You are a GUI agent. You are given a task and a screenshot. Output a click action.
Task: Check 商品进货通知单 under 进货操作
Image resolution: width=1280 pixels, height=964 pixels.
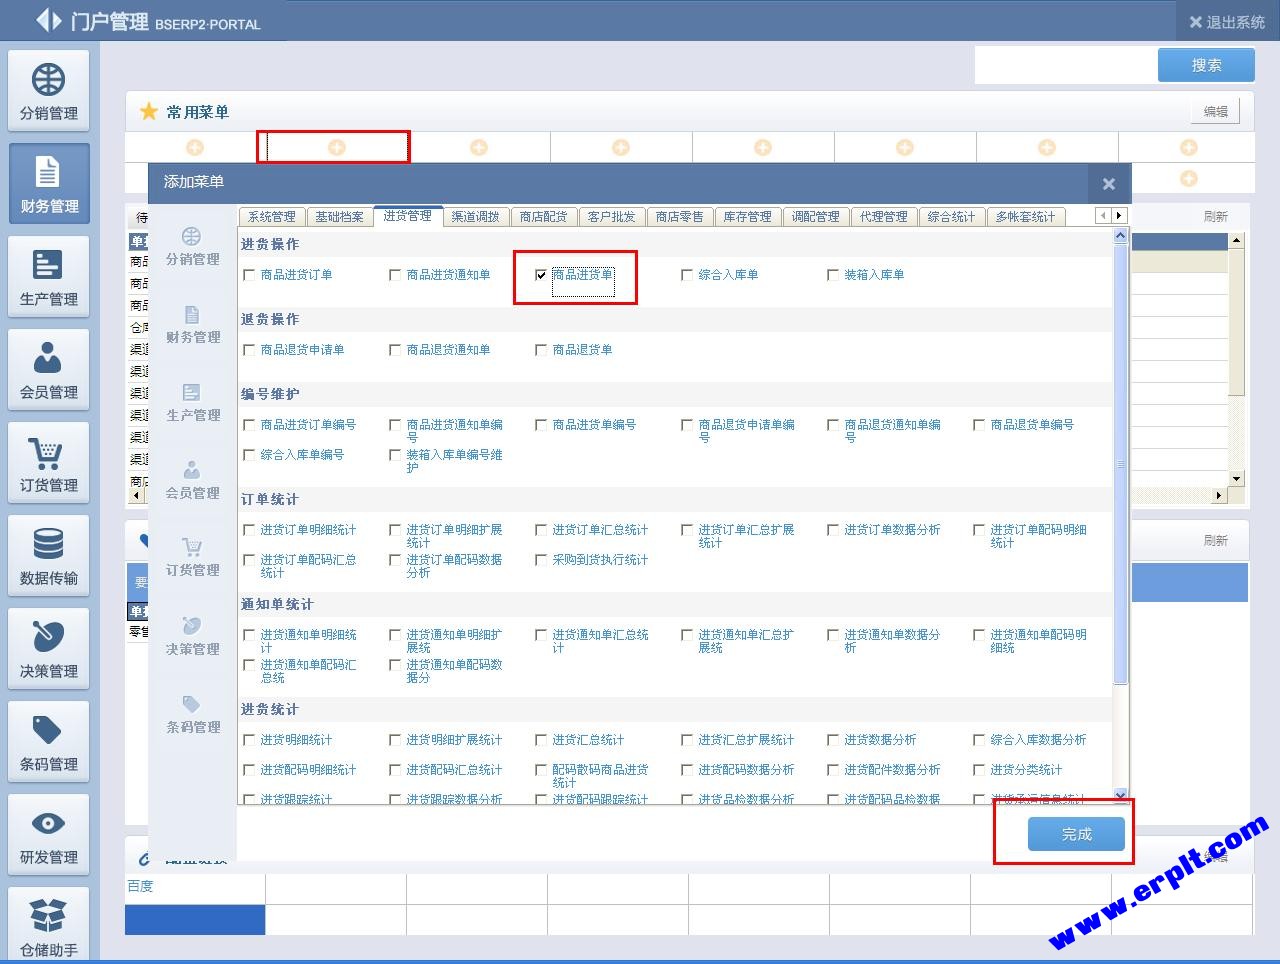click(395, 275)
